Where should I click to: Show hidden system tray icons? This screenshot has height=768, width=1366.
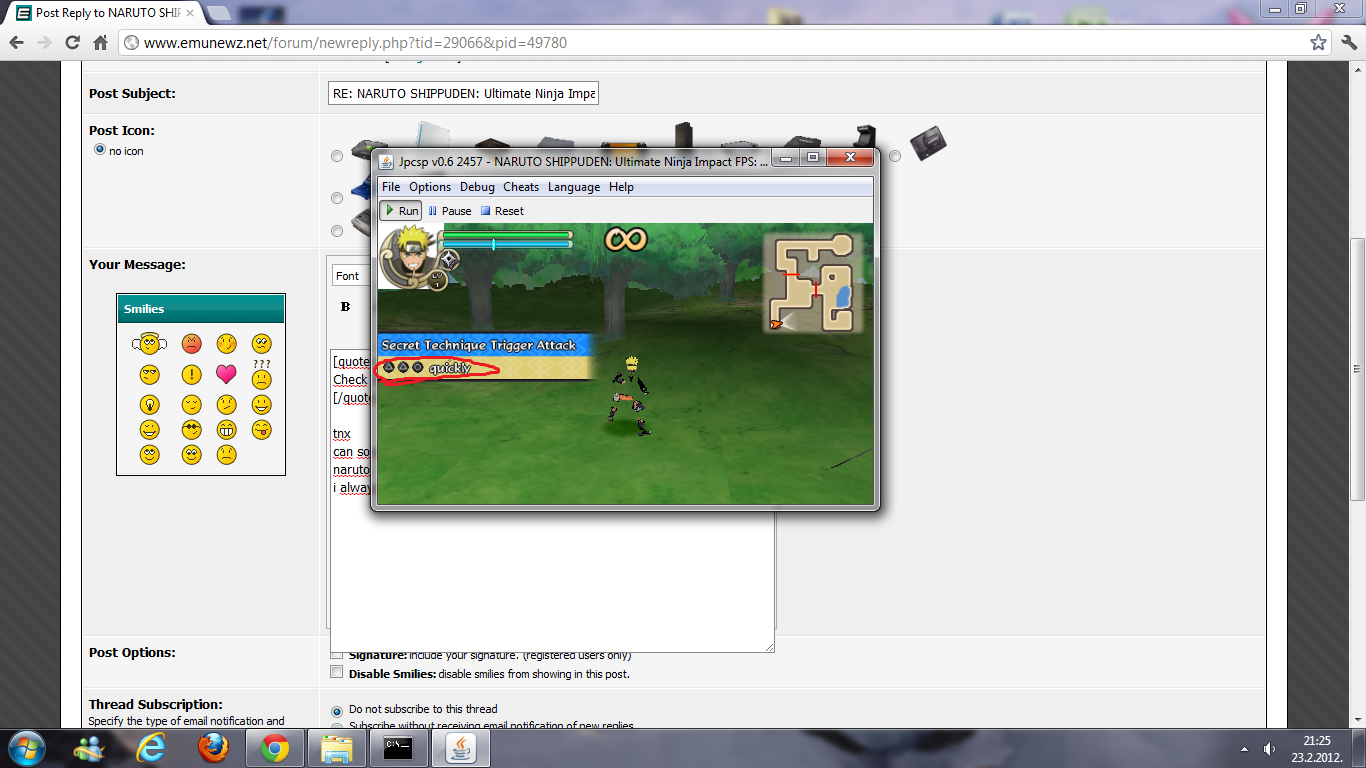(1245, 749)
